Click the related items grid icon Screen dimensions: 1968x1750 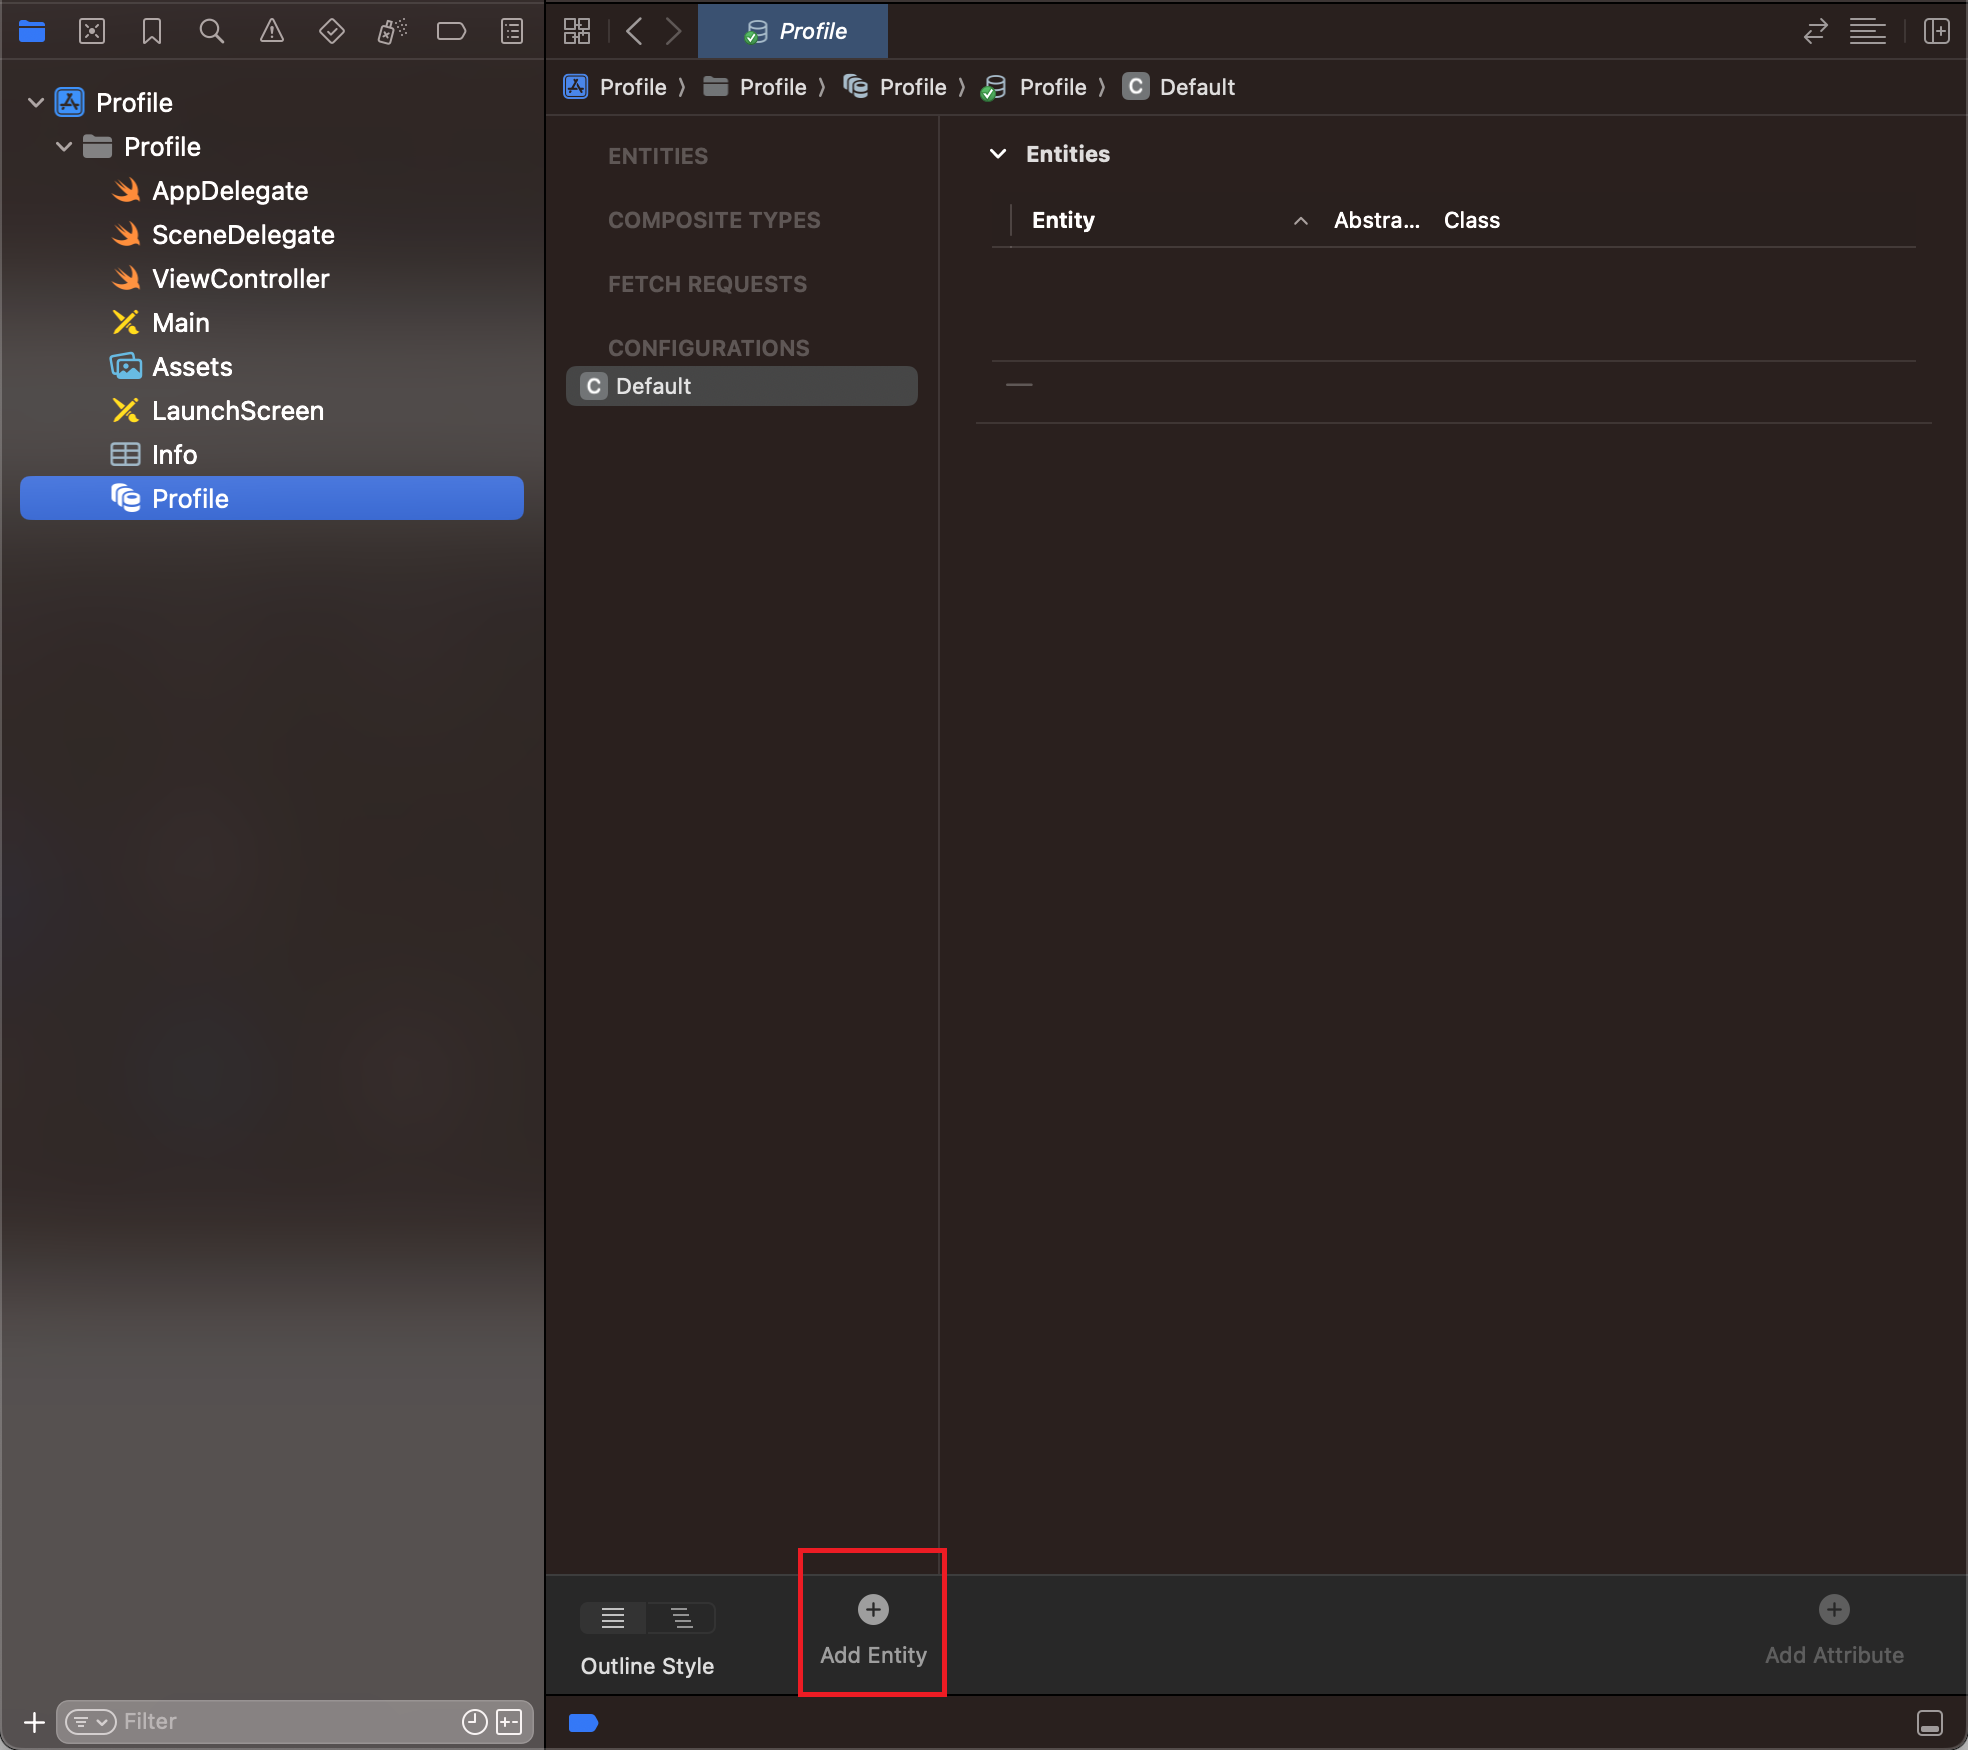(x=577, y=31)
